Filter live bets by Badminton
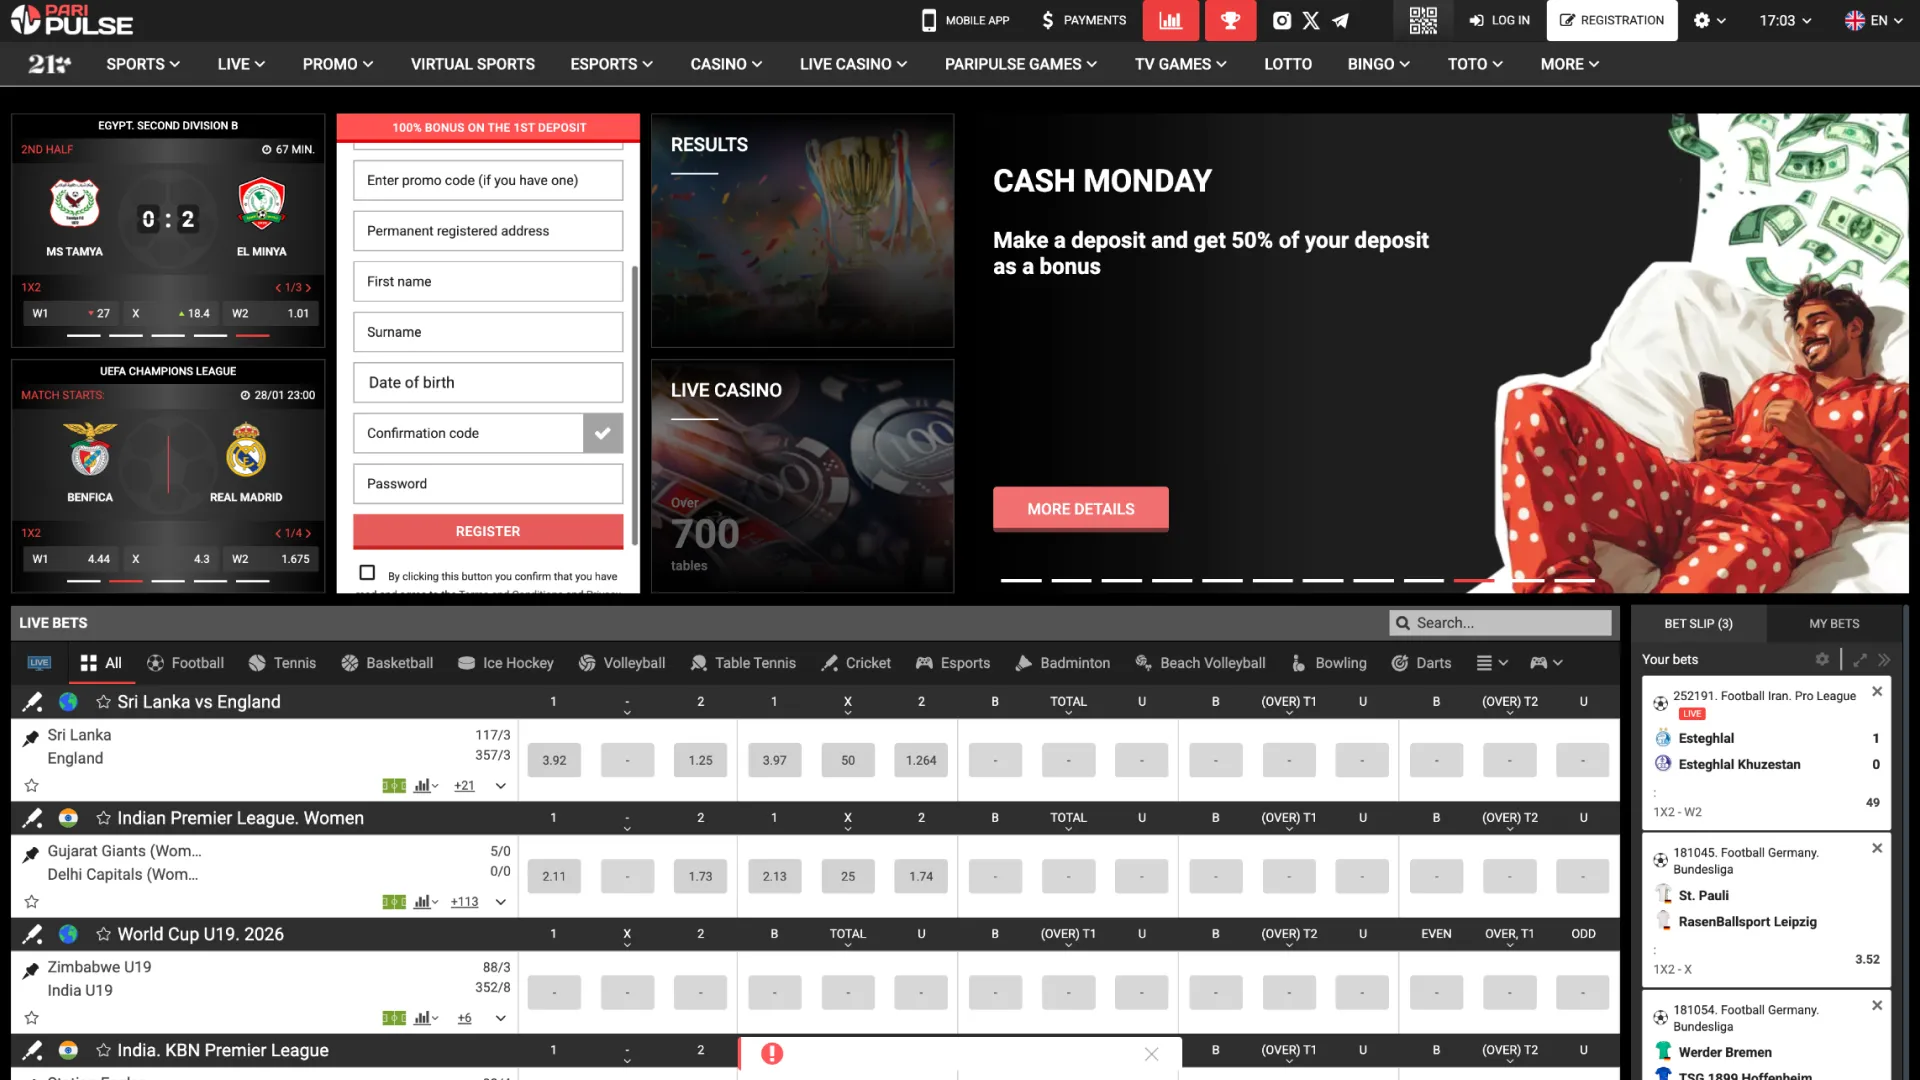1920x1080 pixels. [x=1062, y=663]
